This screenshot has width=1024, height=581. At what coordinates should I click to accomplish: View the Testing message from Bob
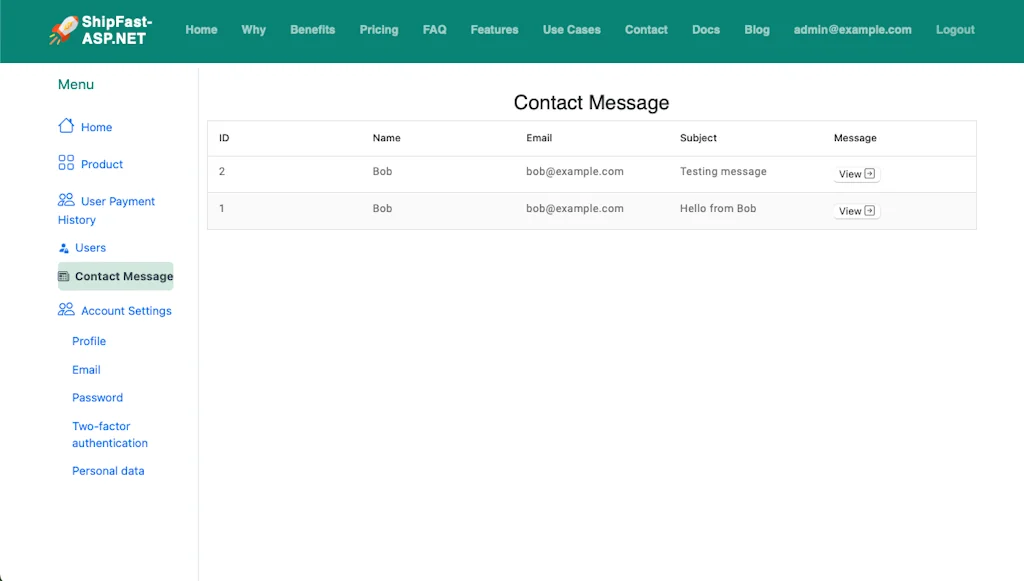855,173
